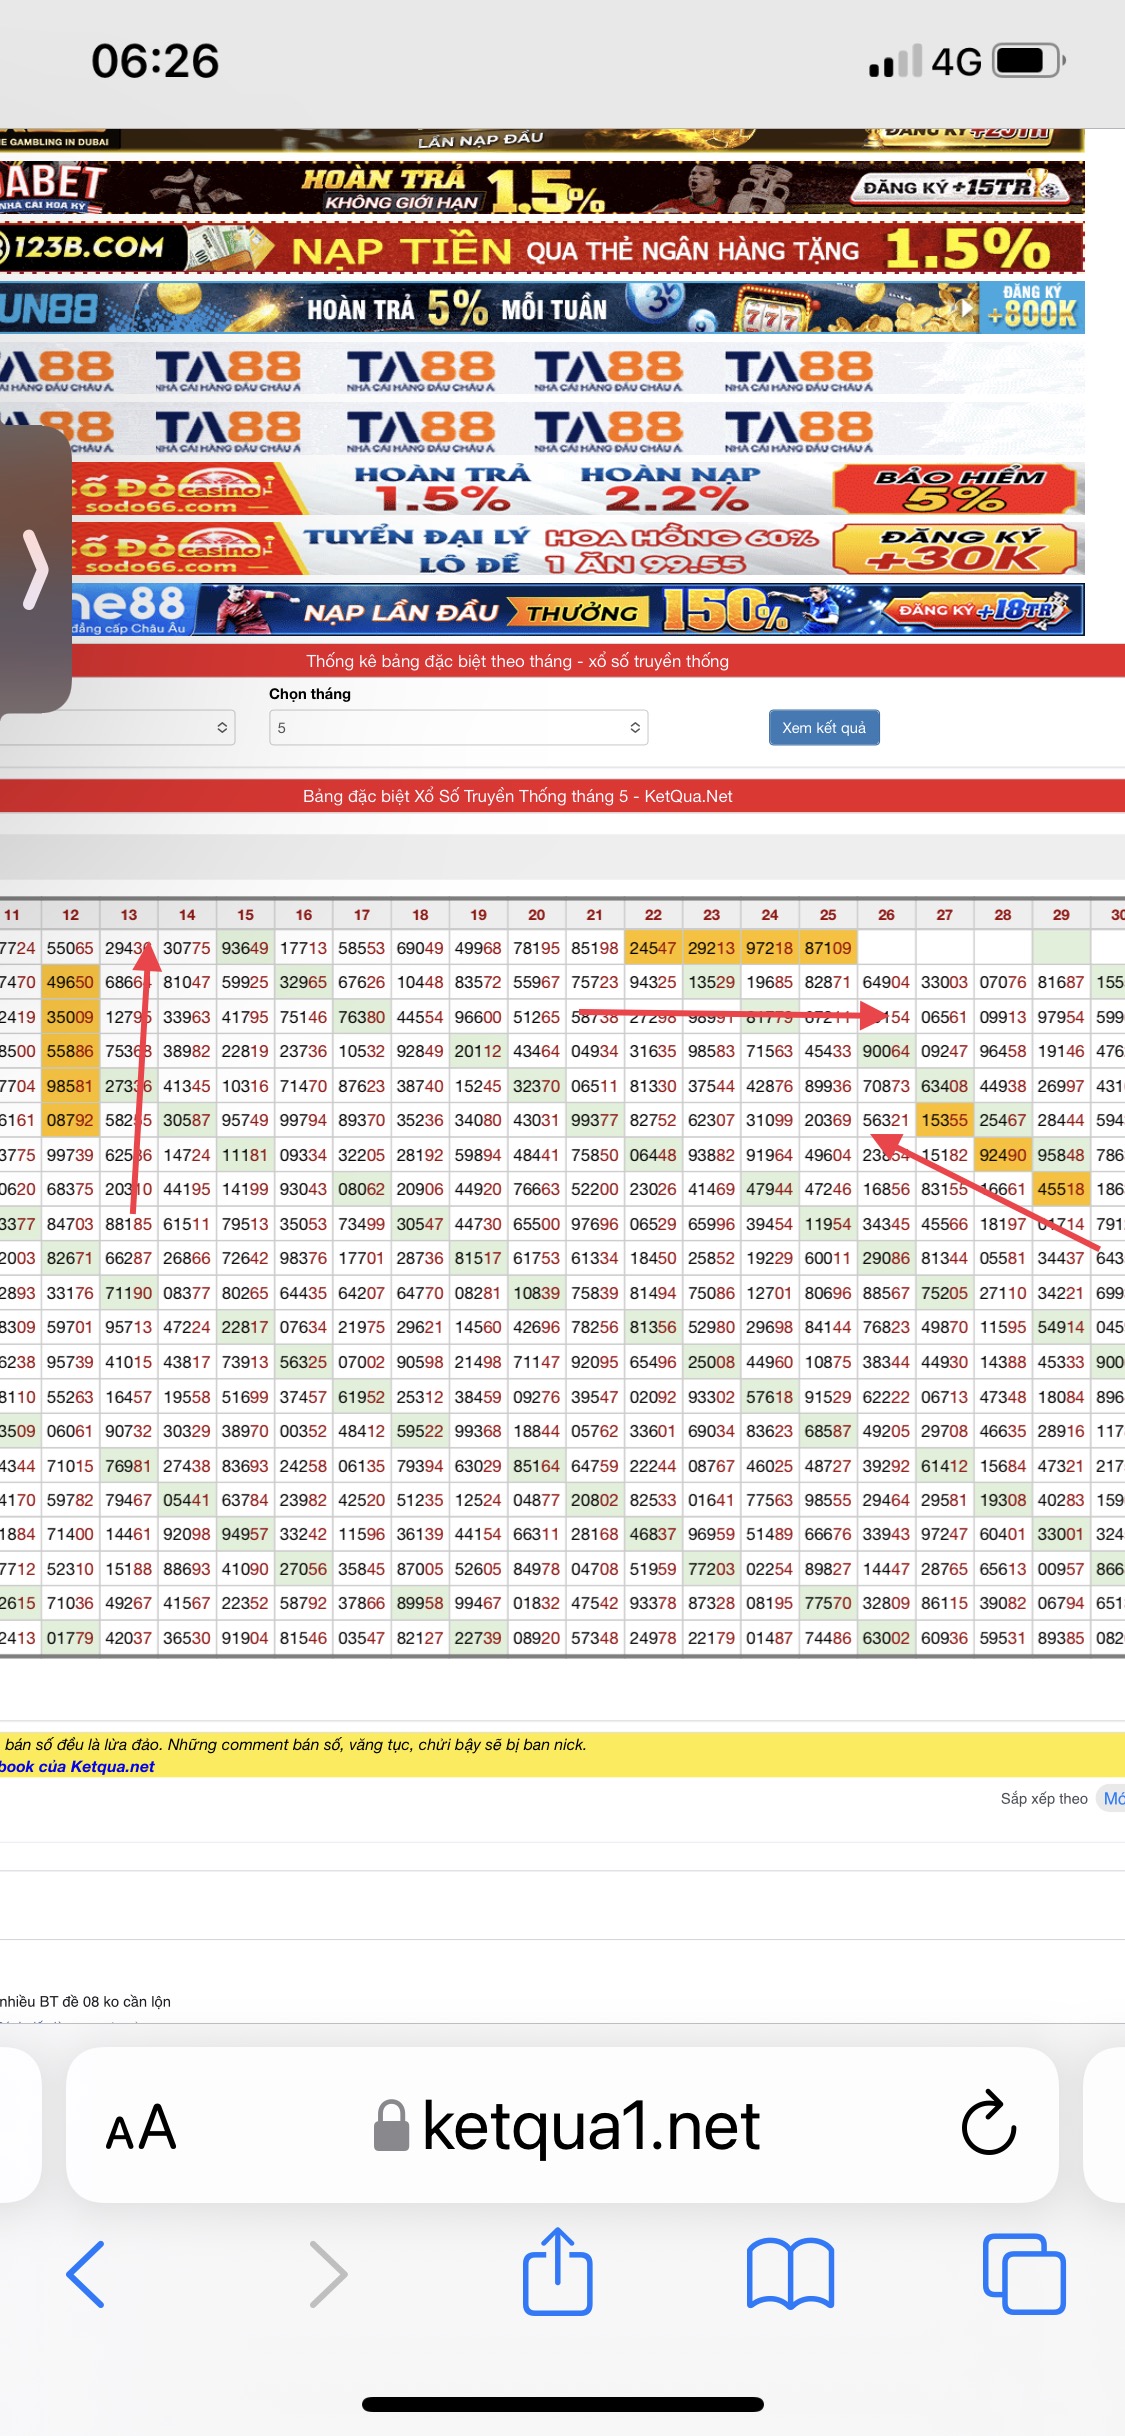
Task: Click cell 56321 in column 26
Action: tap(886, 1120)
